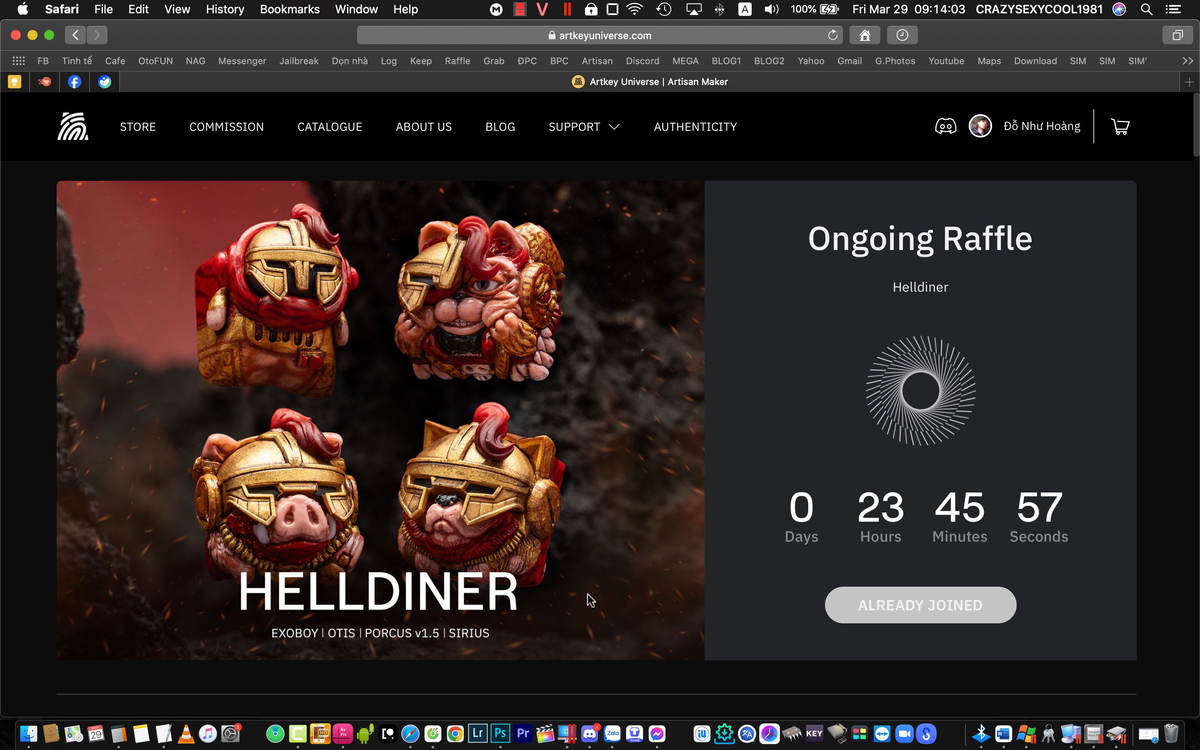This screenshot has height=750, width=1200.
Task: Open the Bookmarks menu
Action: tap(289, 9)
